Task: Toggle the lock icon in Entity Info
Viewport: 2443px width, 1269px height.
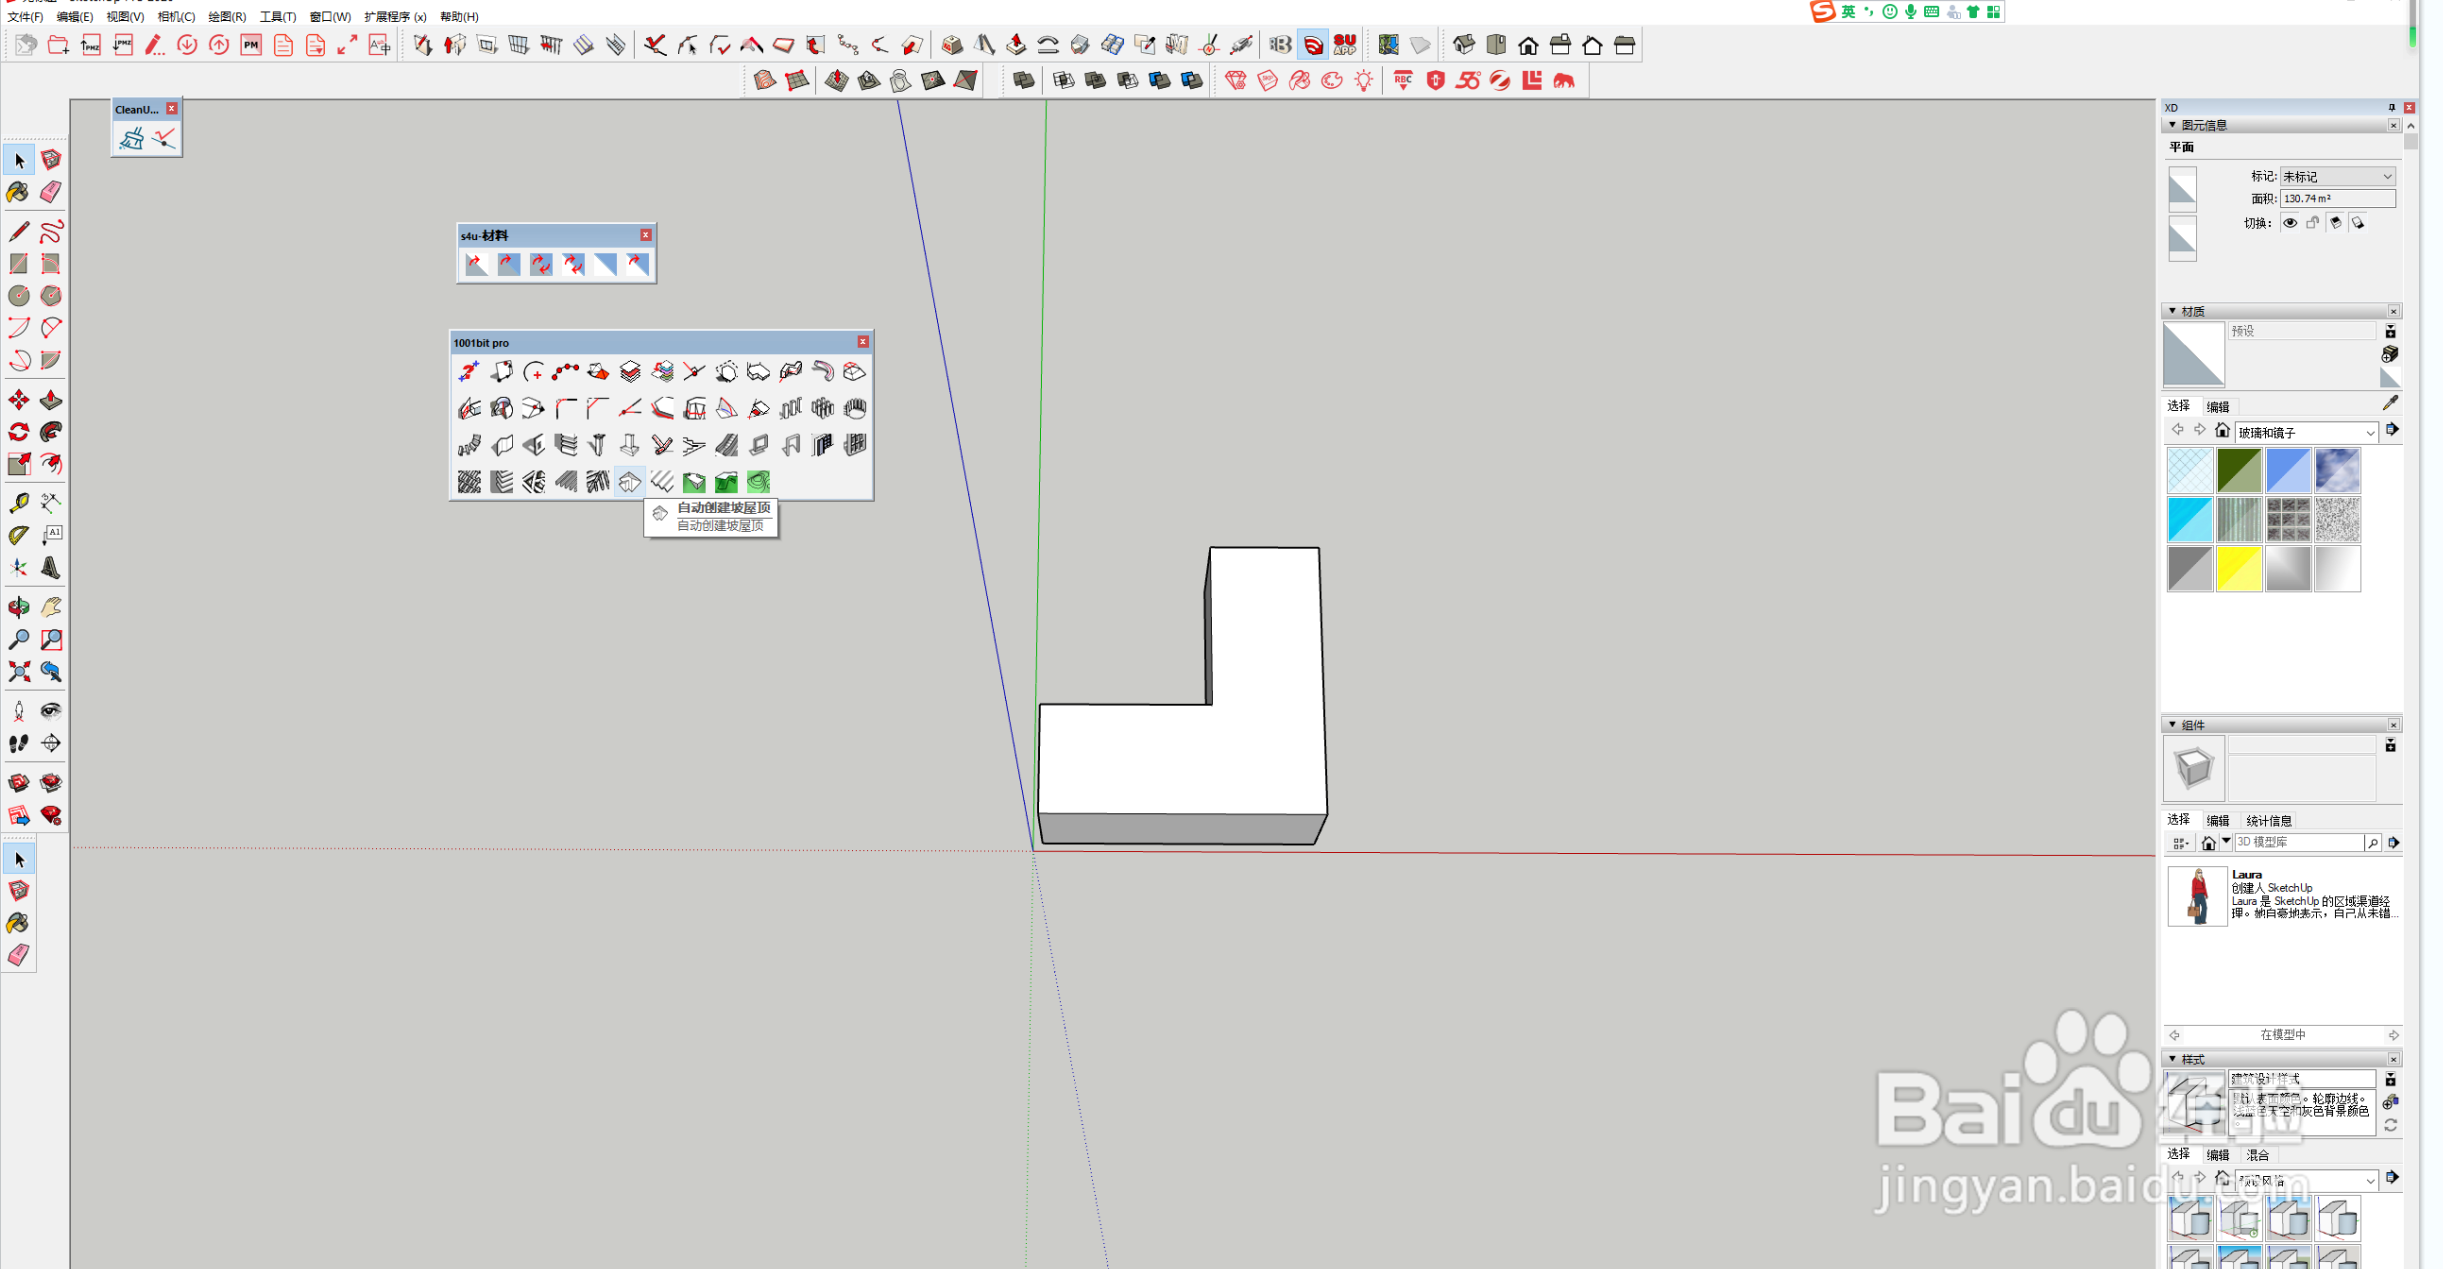Action: 2313,223
